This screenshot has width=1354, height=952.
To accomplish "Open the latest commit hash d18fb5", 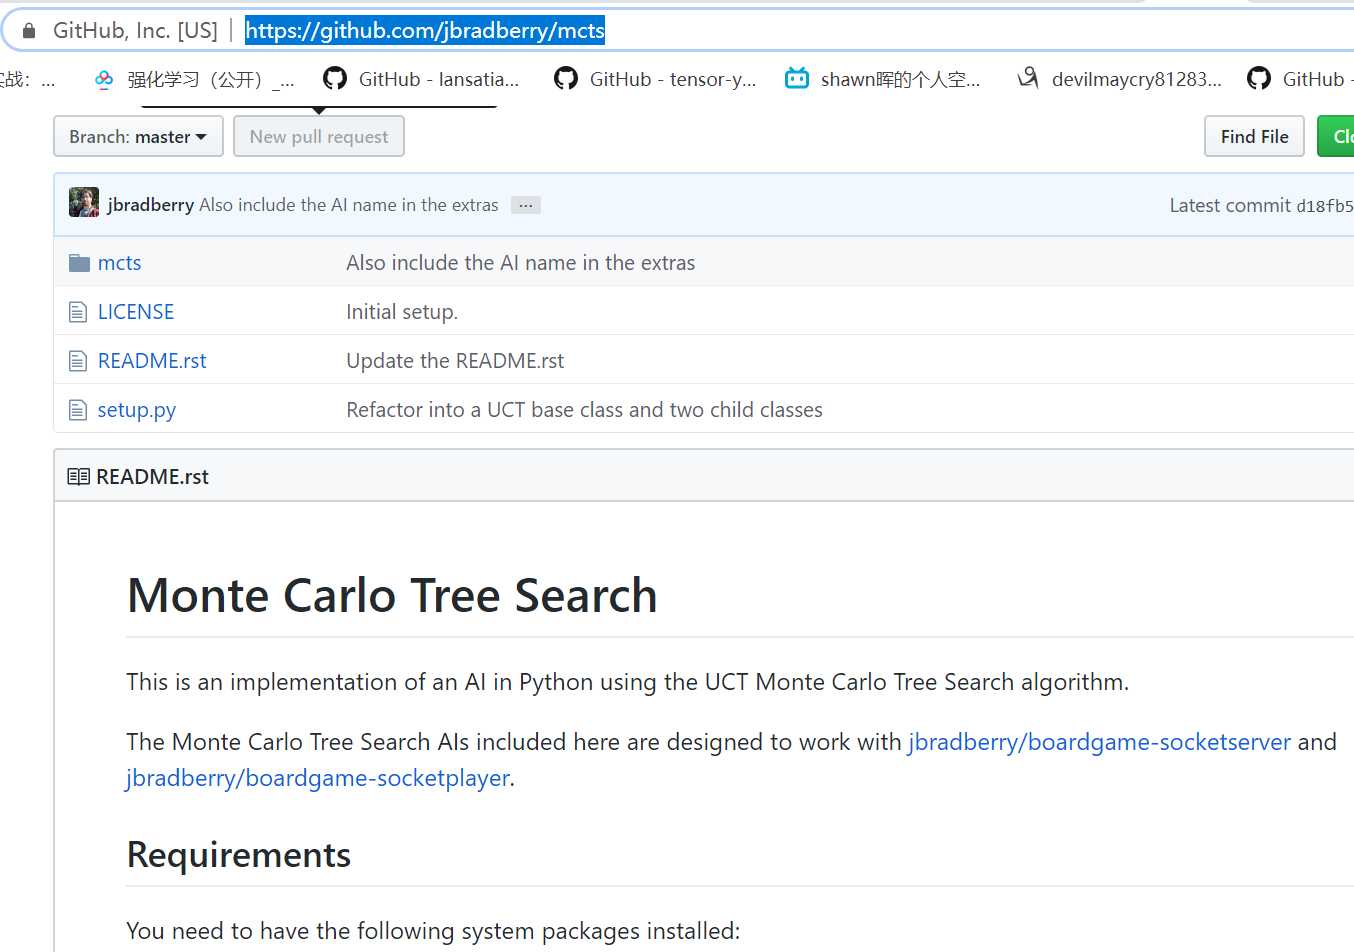I will click(1325, 206).
